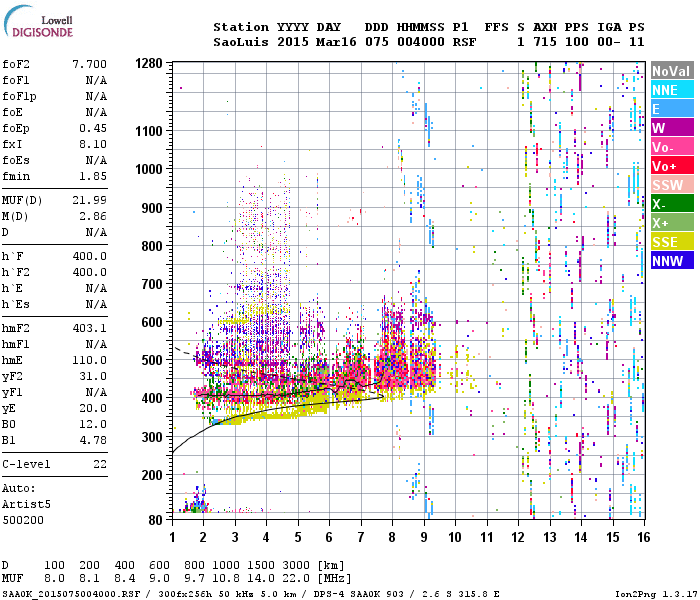The width and height of the screenshot is (700, 600).
Task: Click the foF2 value 7.700
Action: (x=89, y=64)
